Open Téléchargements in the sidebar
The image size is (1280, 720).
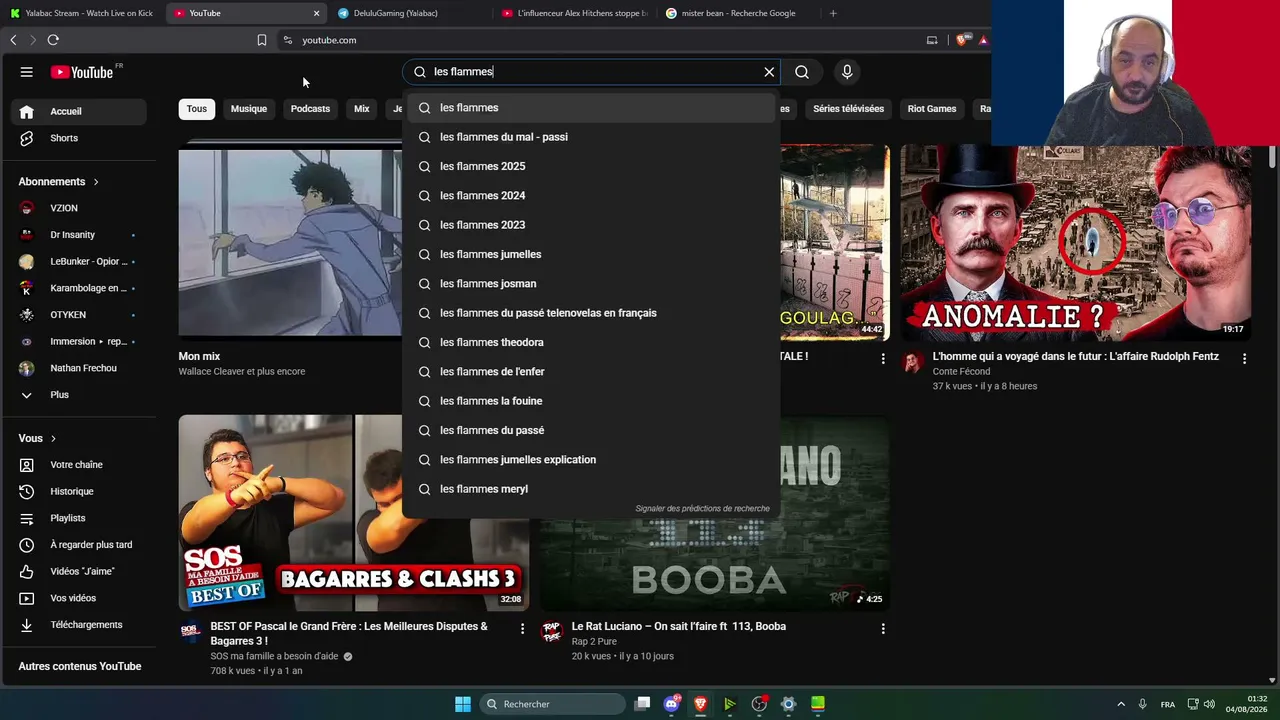point(78,625)
